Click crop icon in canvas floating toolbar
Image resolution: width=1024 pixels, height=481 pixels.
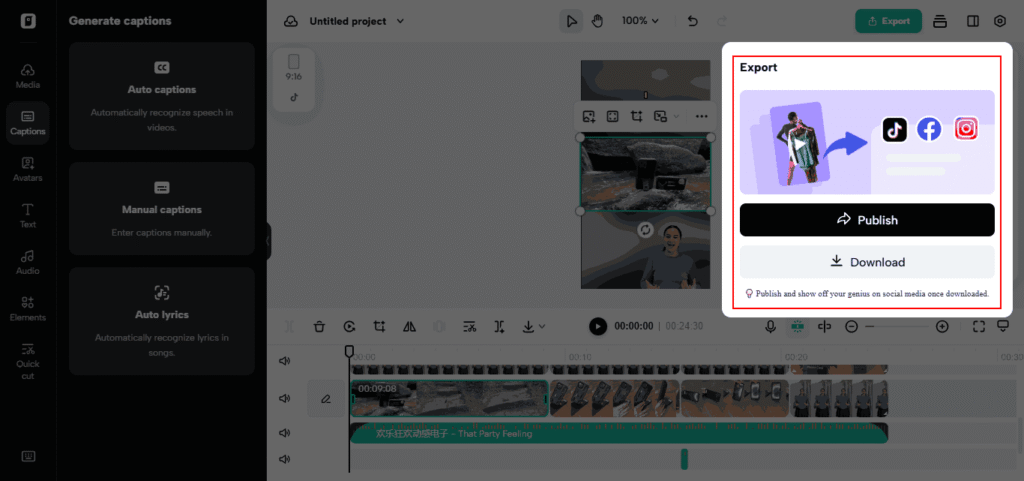pos(636,116)
